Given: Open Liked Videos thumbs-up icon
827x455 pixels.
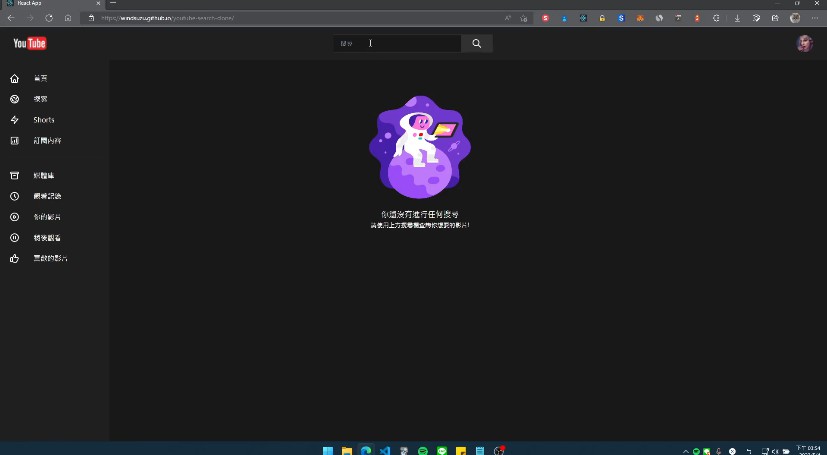Looking at the screenshot, I should [x=14, y=259].
